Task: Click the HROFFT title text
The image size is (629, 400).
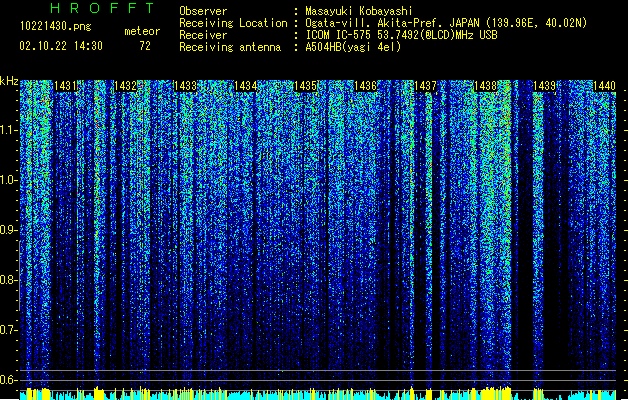Action: coord(102,8)
